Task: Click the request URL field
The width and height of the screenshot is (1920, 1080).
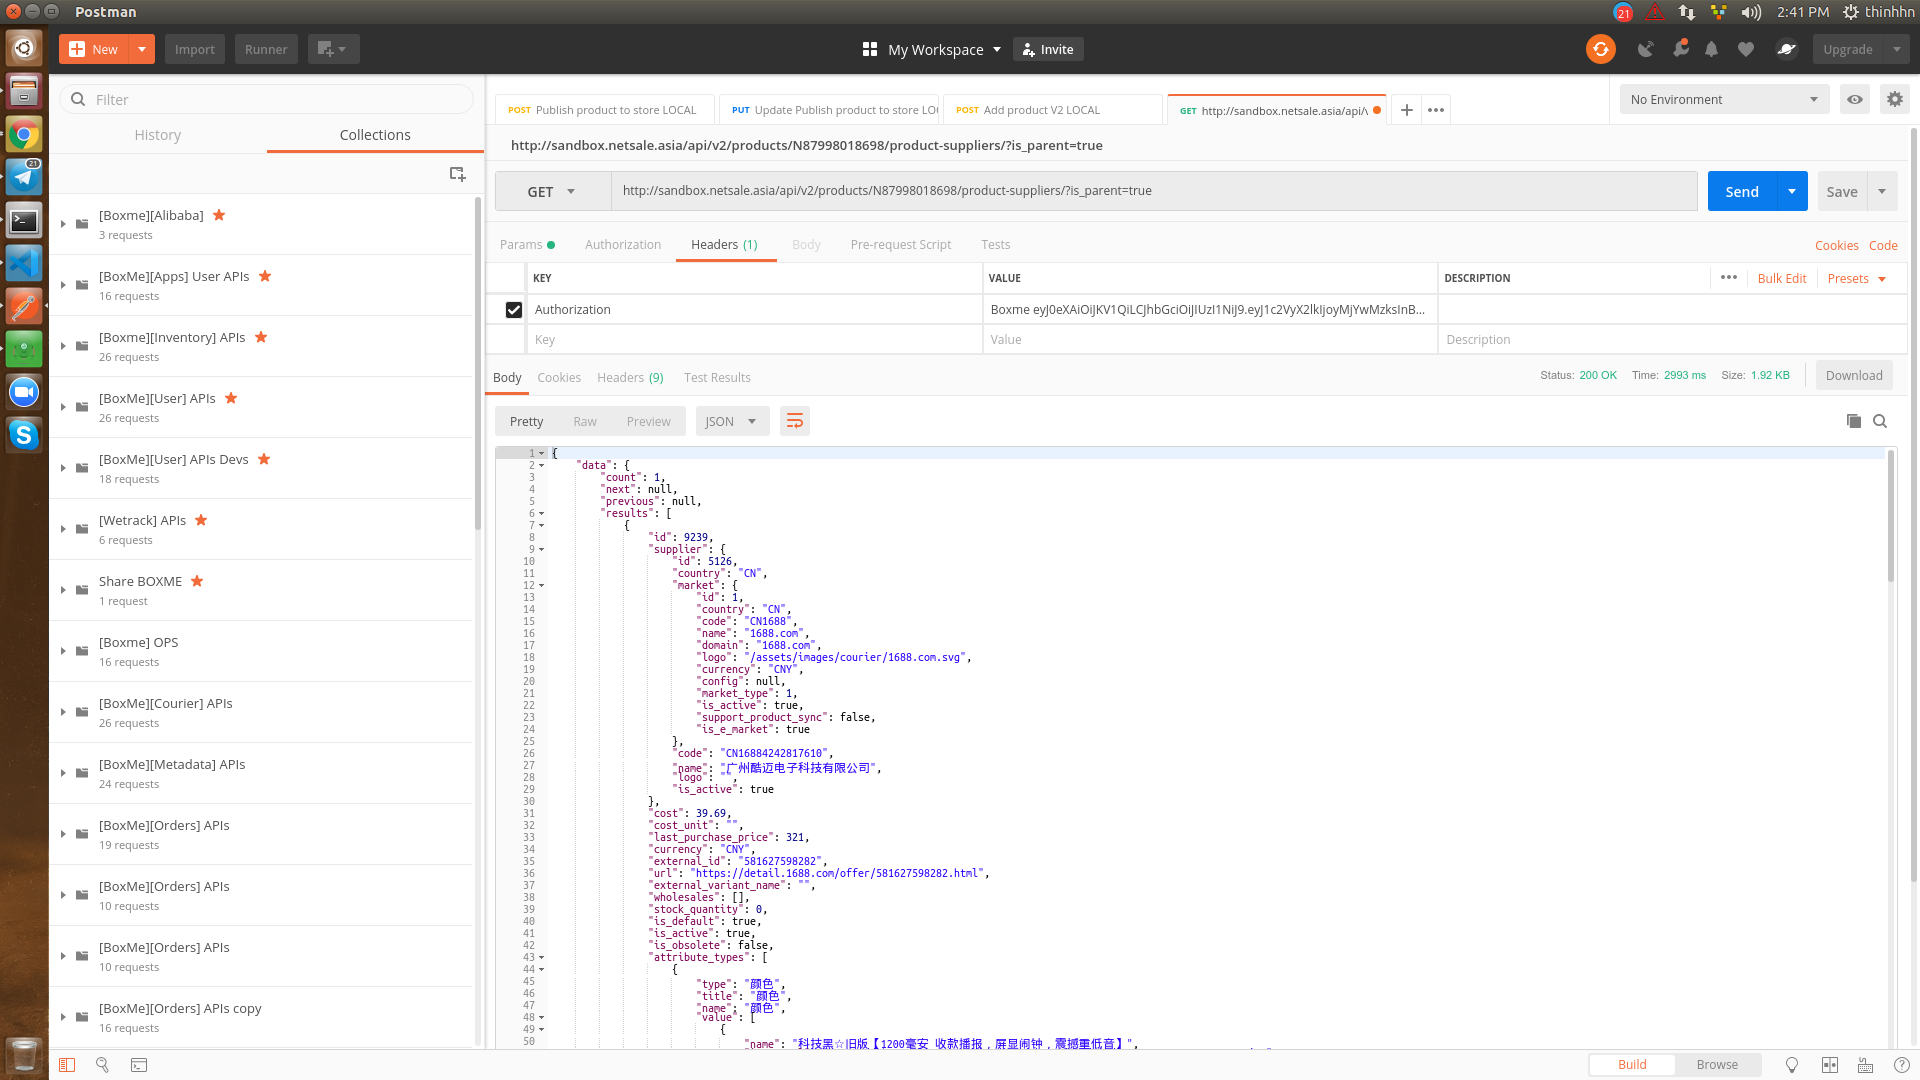Action: click(x=1154, y=191)
